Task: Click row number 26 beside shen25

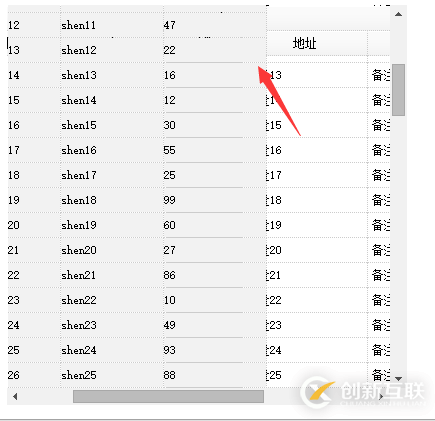Action: point(14,375)
